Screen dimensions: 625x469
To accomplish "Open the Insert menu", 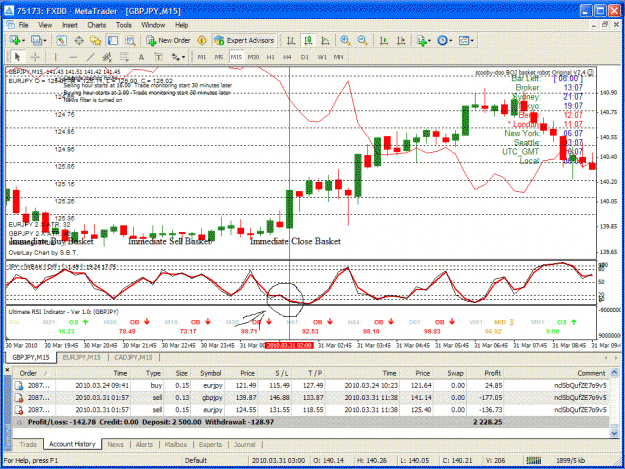I will pyautogui.click(x=70, y=25).
